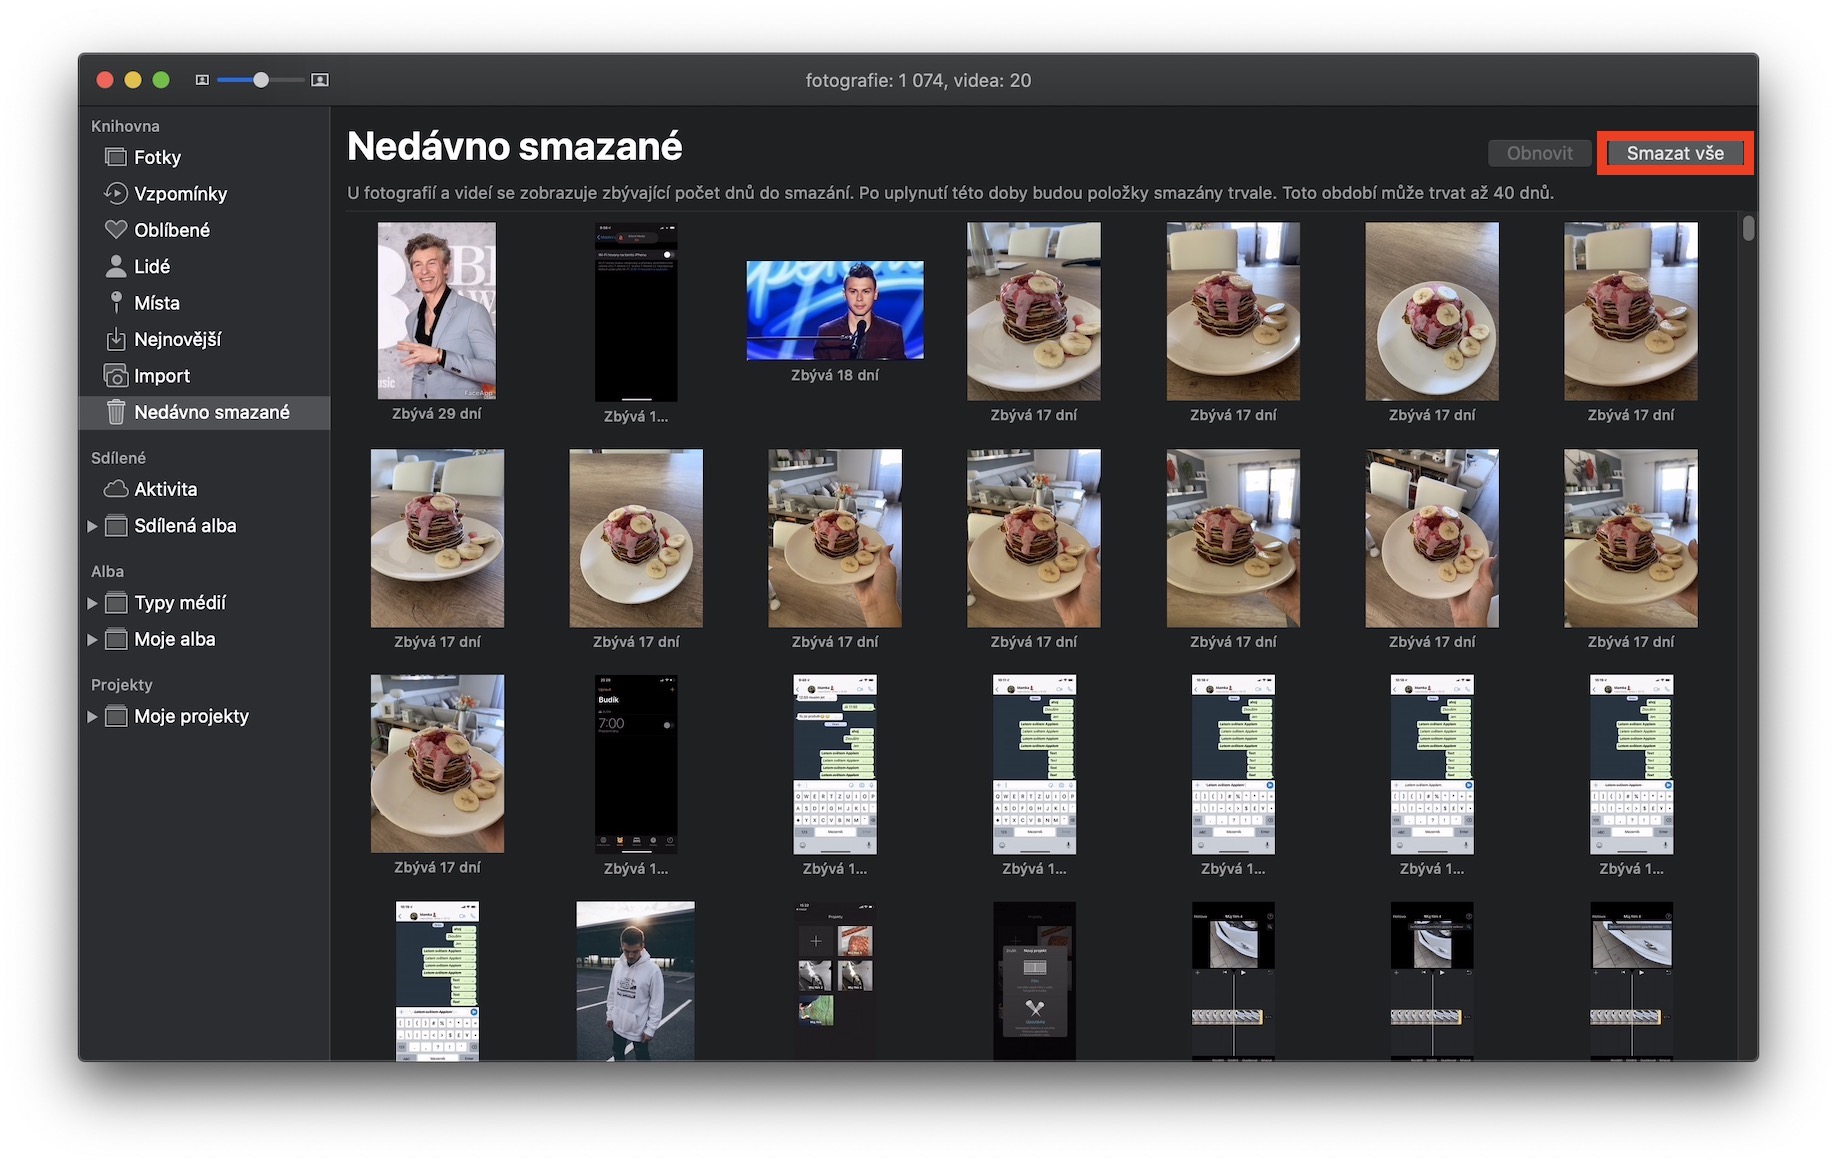Click the Místa pin icon
The image size is (1837, 1165).
pos(116,302)
